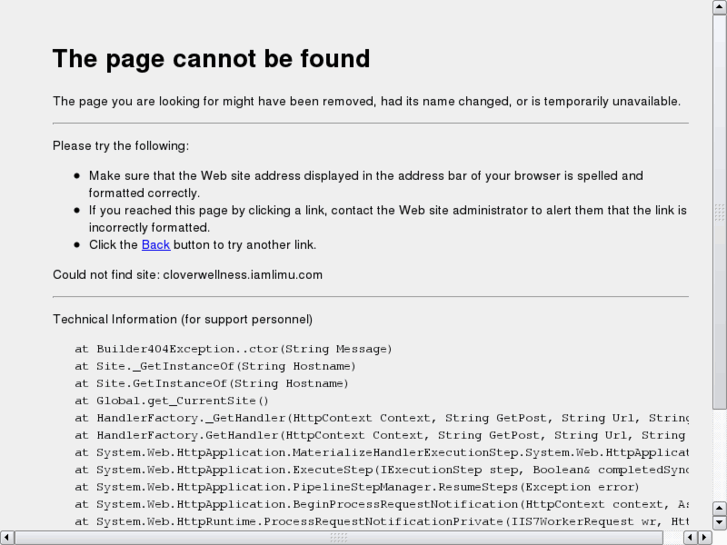The image size is (727, 545).
Task: Click the right arrow at the horizontal scrollbar's right end
Action: pyautogui.click(x=704, y=537)
